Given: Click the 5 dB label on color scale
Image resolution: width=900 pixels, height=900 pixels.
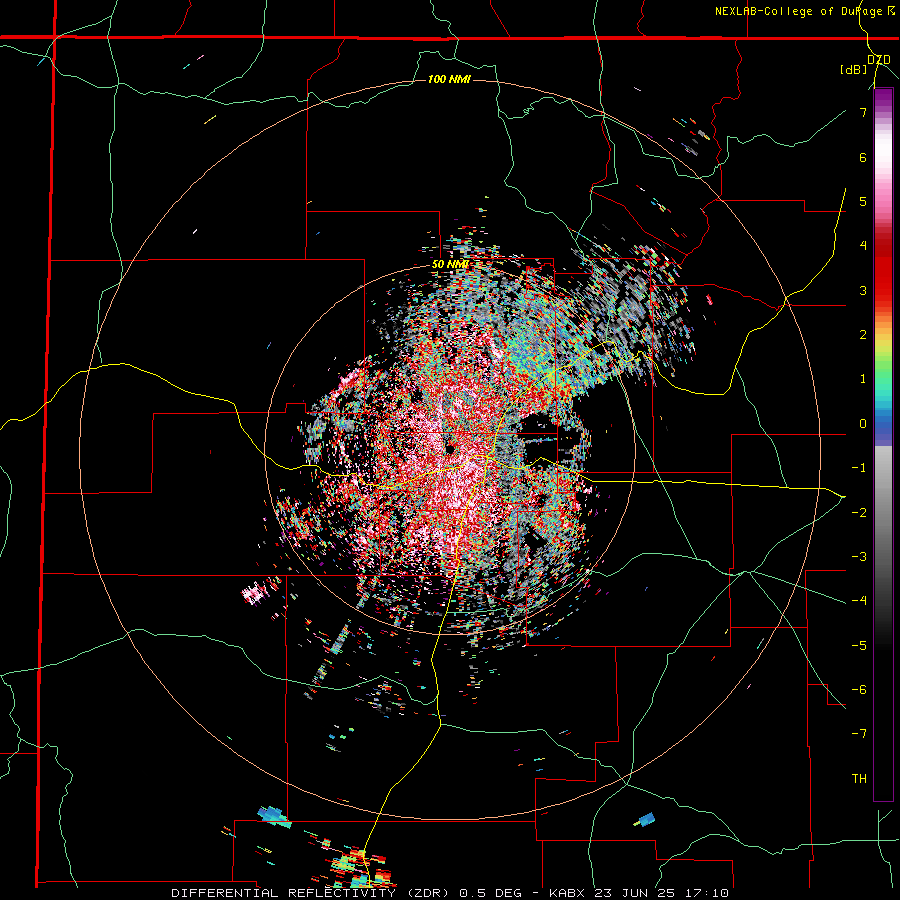Looking at the screenshot, I should [863, 201].
